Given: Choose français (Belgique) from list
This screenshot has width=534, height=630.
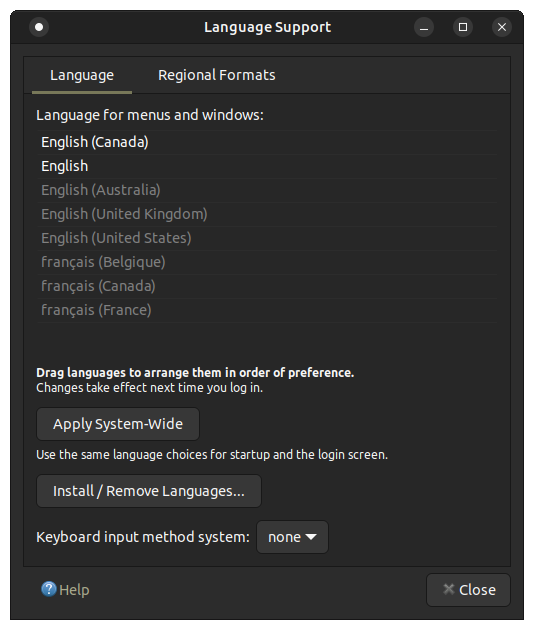Looking at the screenshot, I should (x=267, y=262).
